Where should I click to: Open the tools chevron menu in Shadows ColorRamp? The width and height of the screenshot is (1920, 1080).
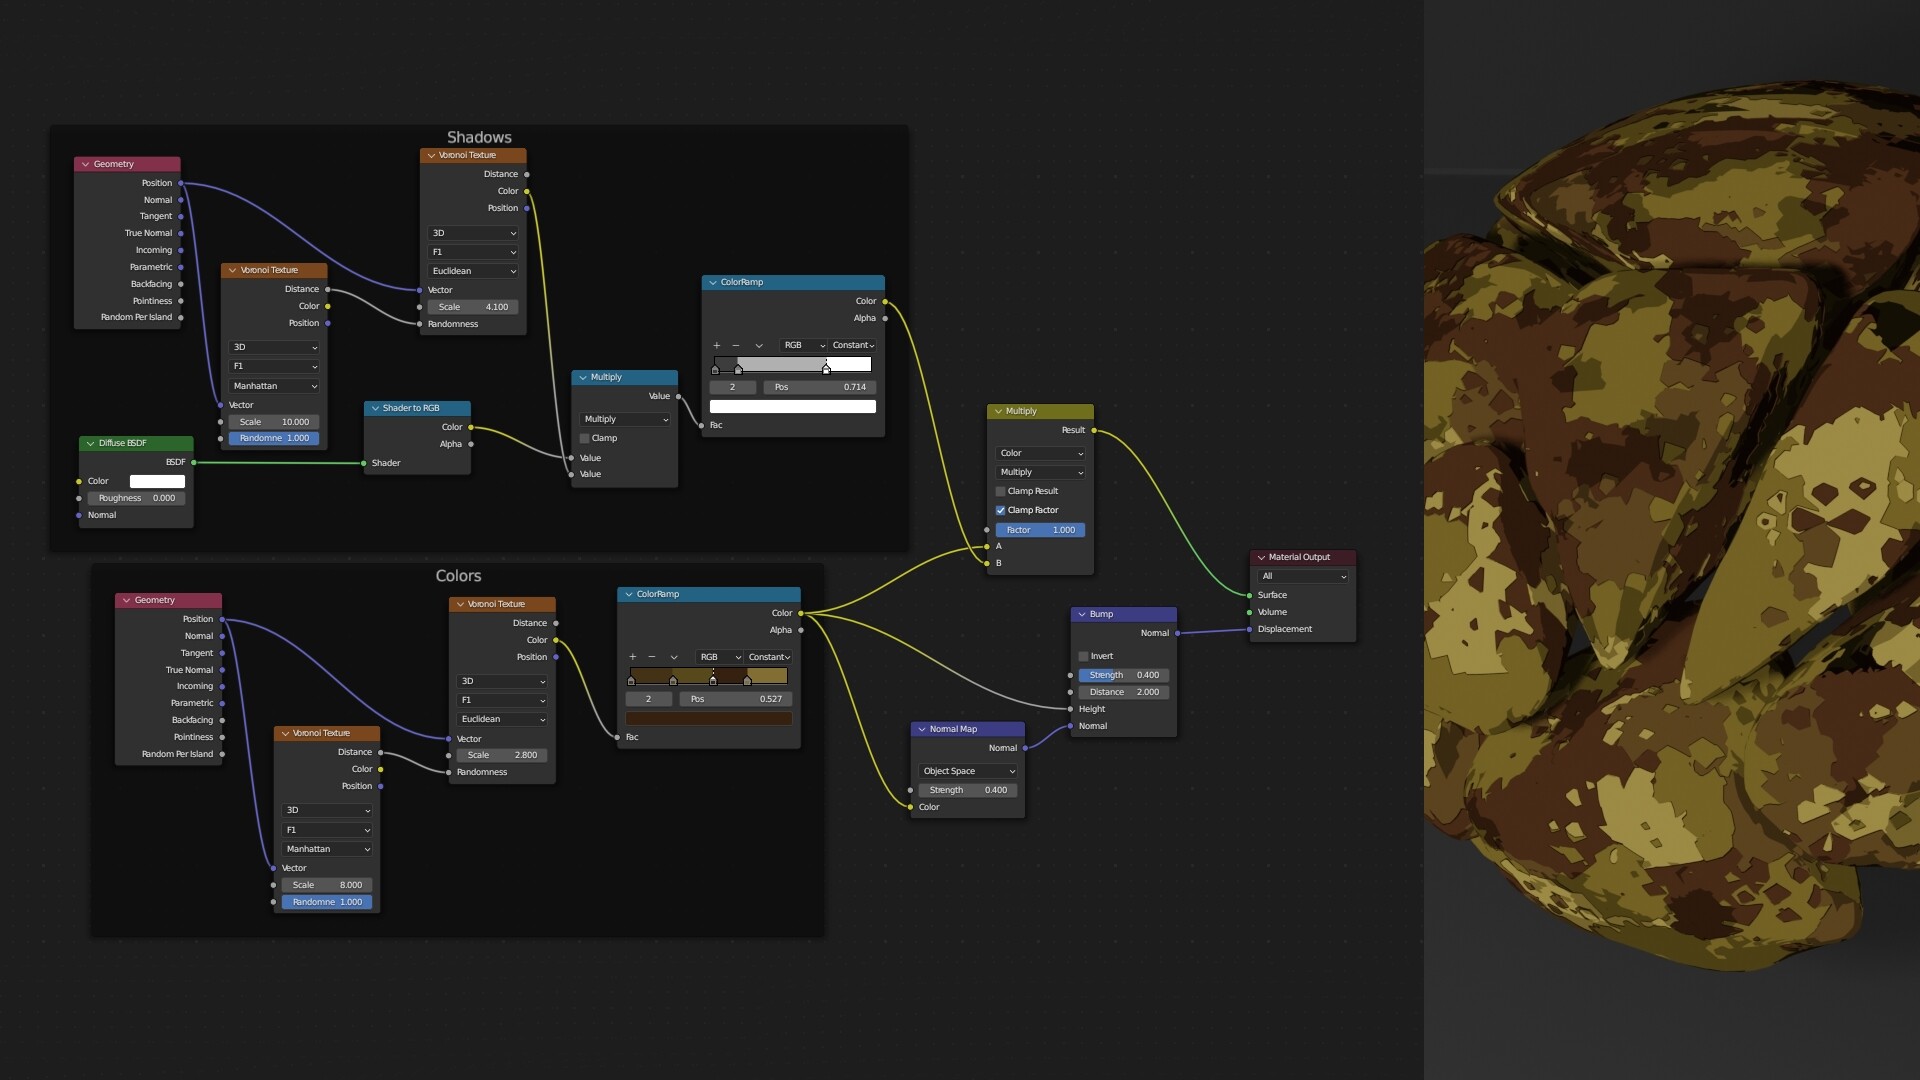coord(759,346)
